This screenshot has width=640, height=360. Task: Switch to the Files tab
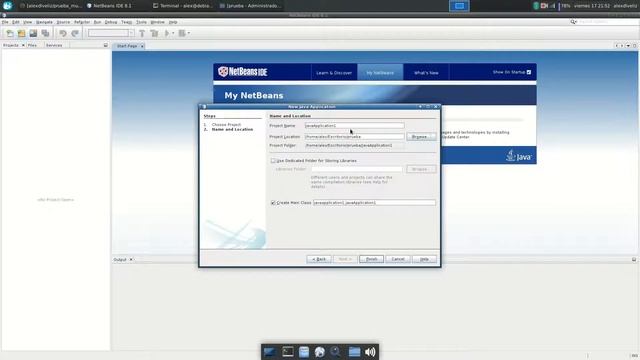coord(32,45)
